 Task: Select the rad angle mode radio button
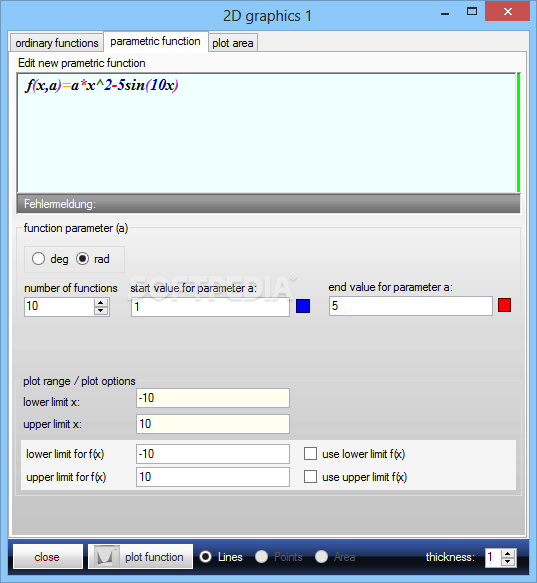pyautogui.click(x=83, y=259)
